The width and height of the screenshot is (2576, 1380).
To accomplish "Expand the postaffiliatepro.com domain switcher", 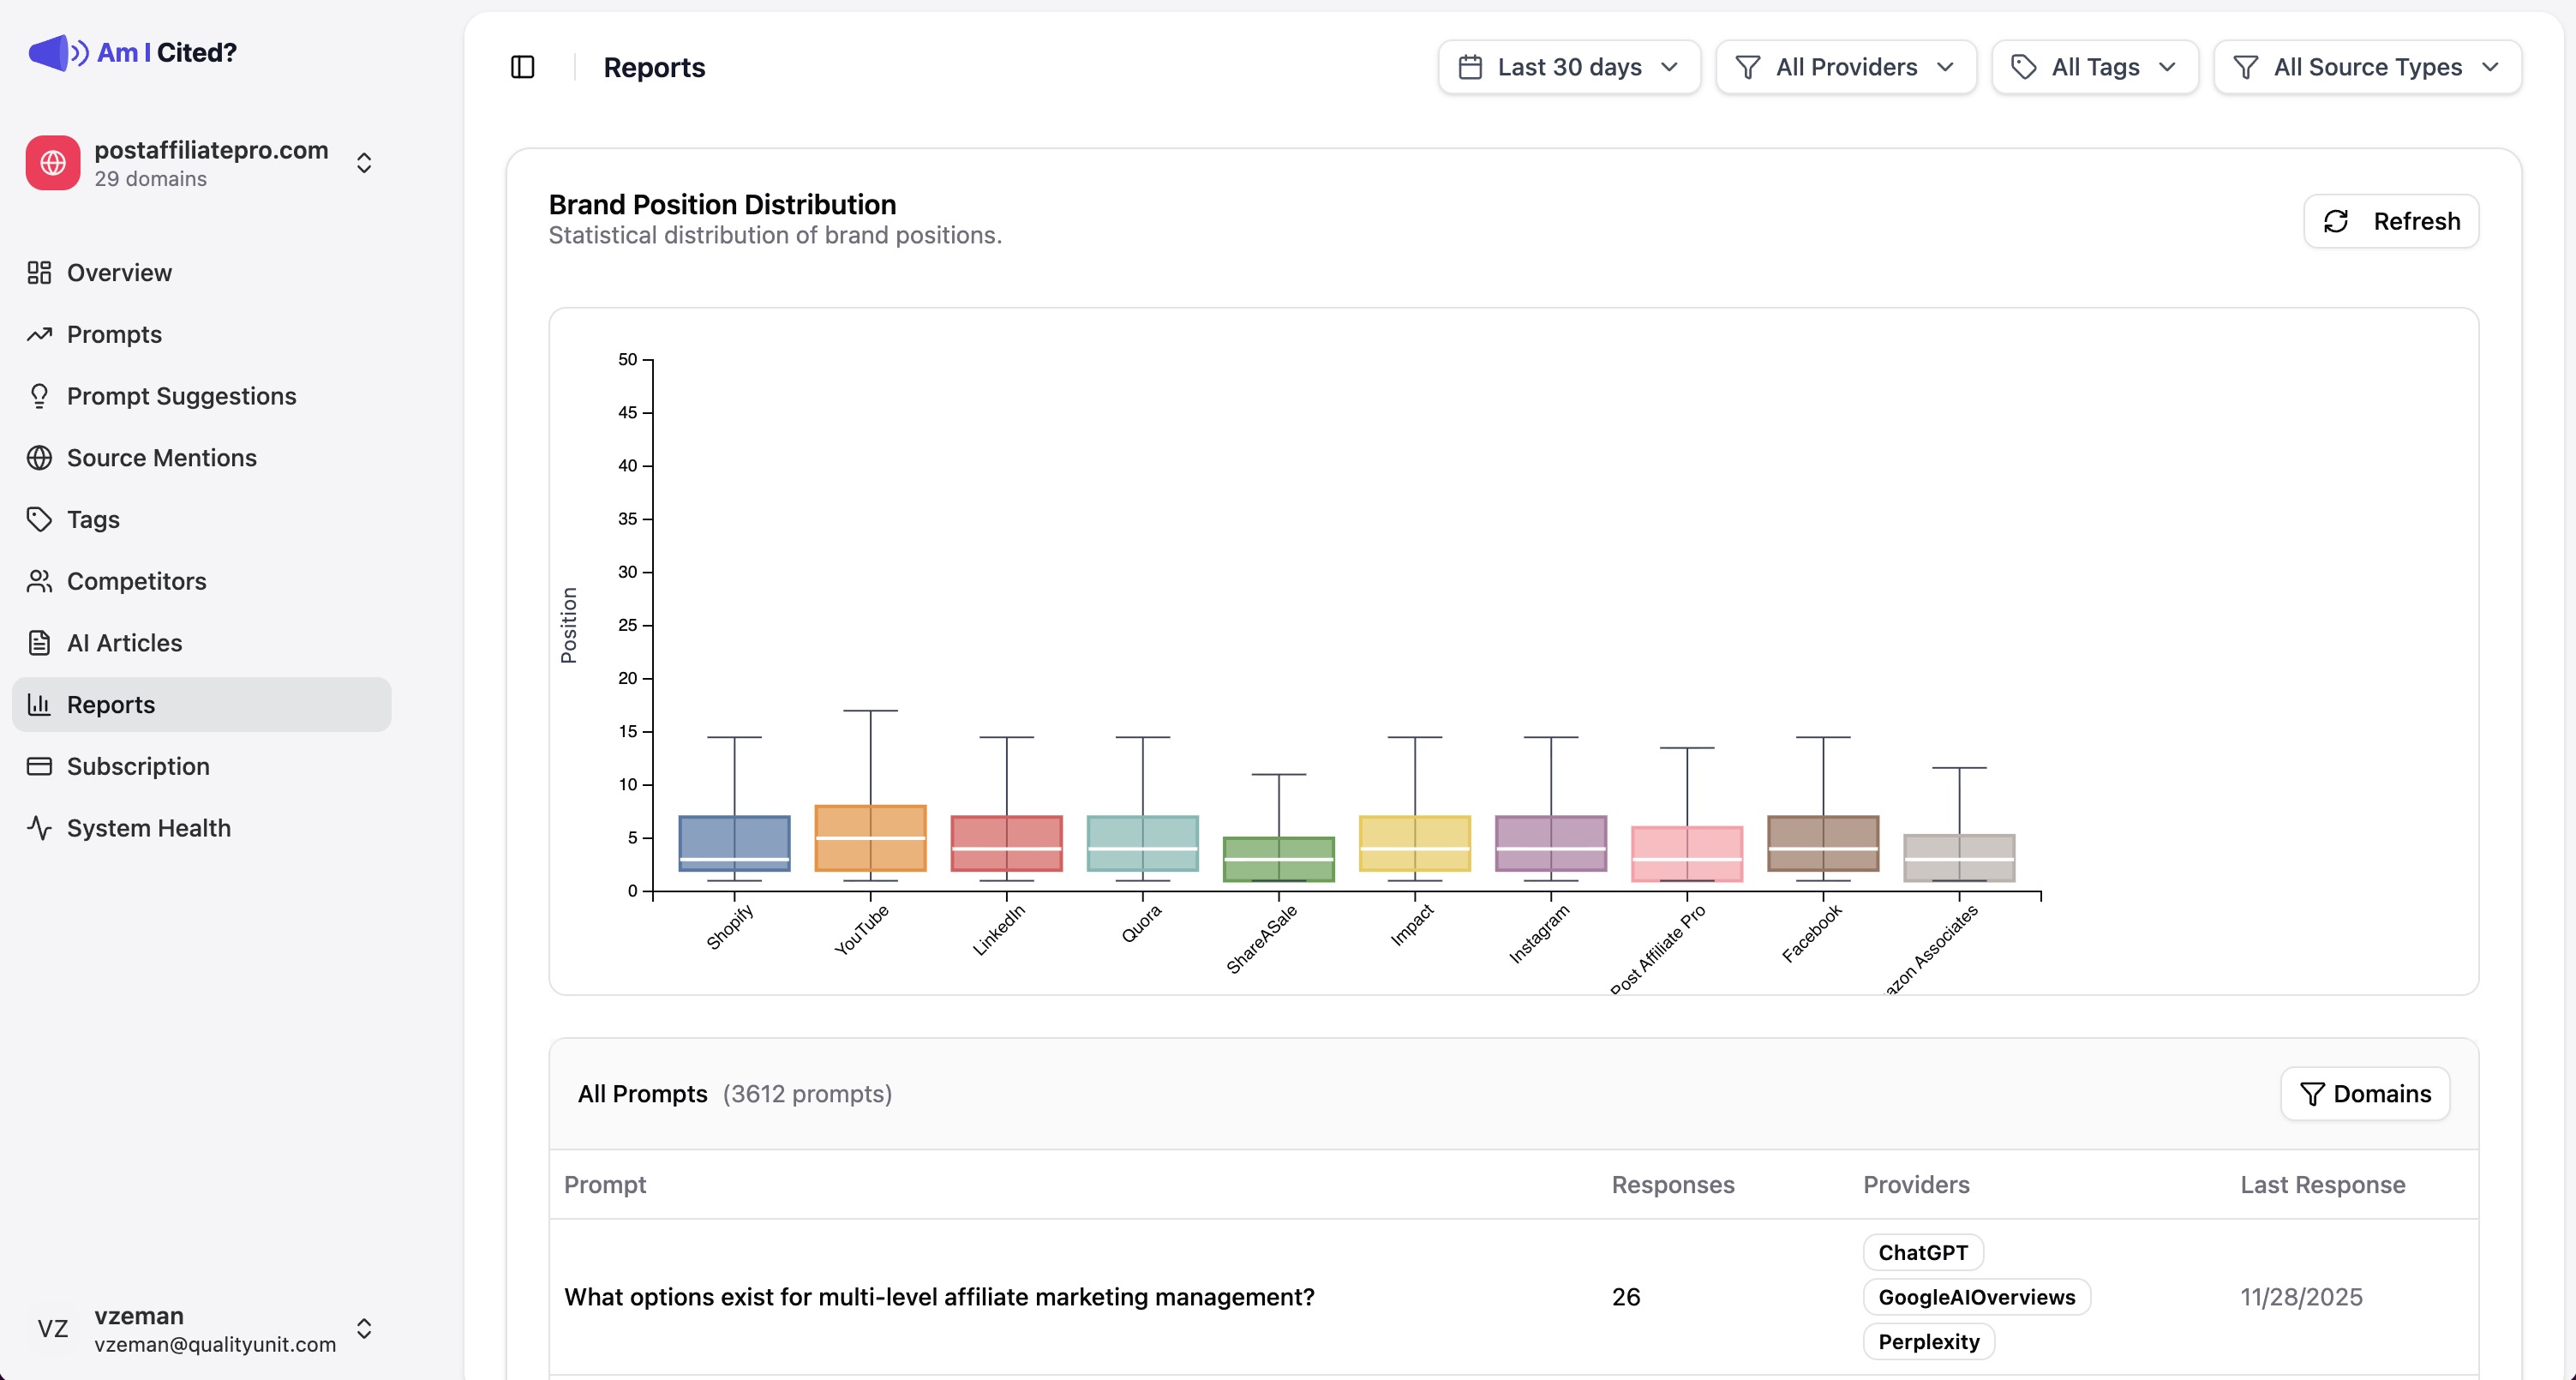I will pyautogui.click(x=363, y=162).
